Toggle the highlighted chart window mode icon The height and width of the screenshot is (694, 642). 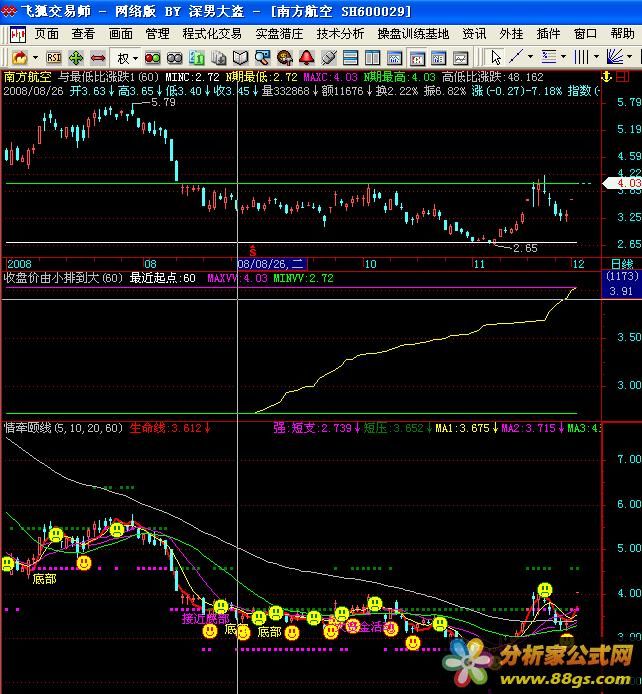(x=417, y=58)
